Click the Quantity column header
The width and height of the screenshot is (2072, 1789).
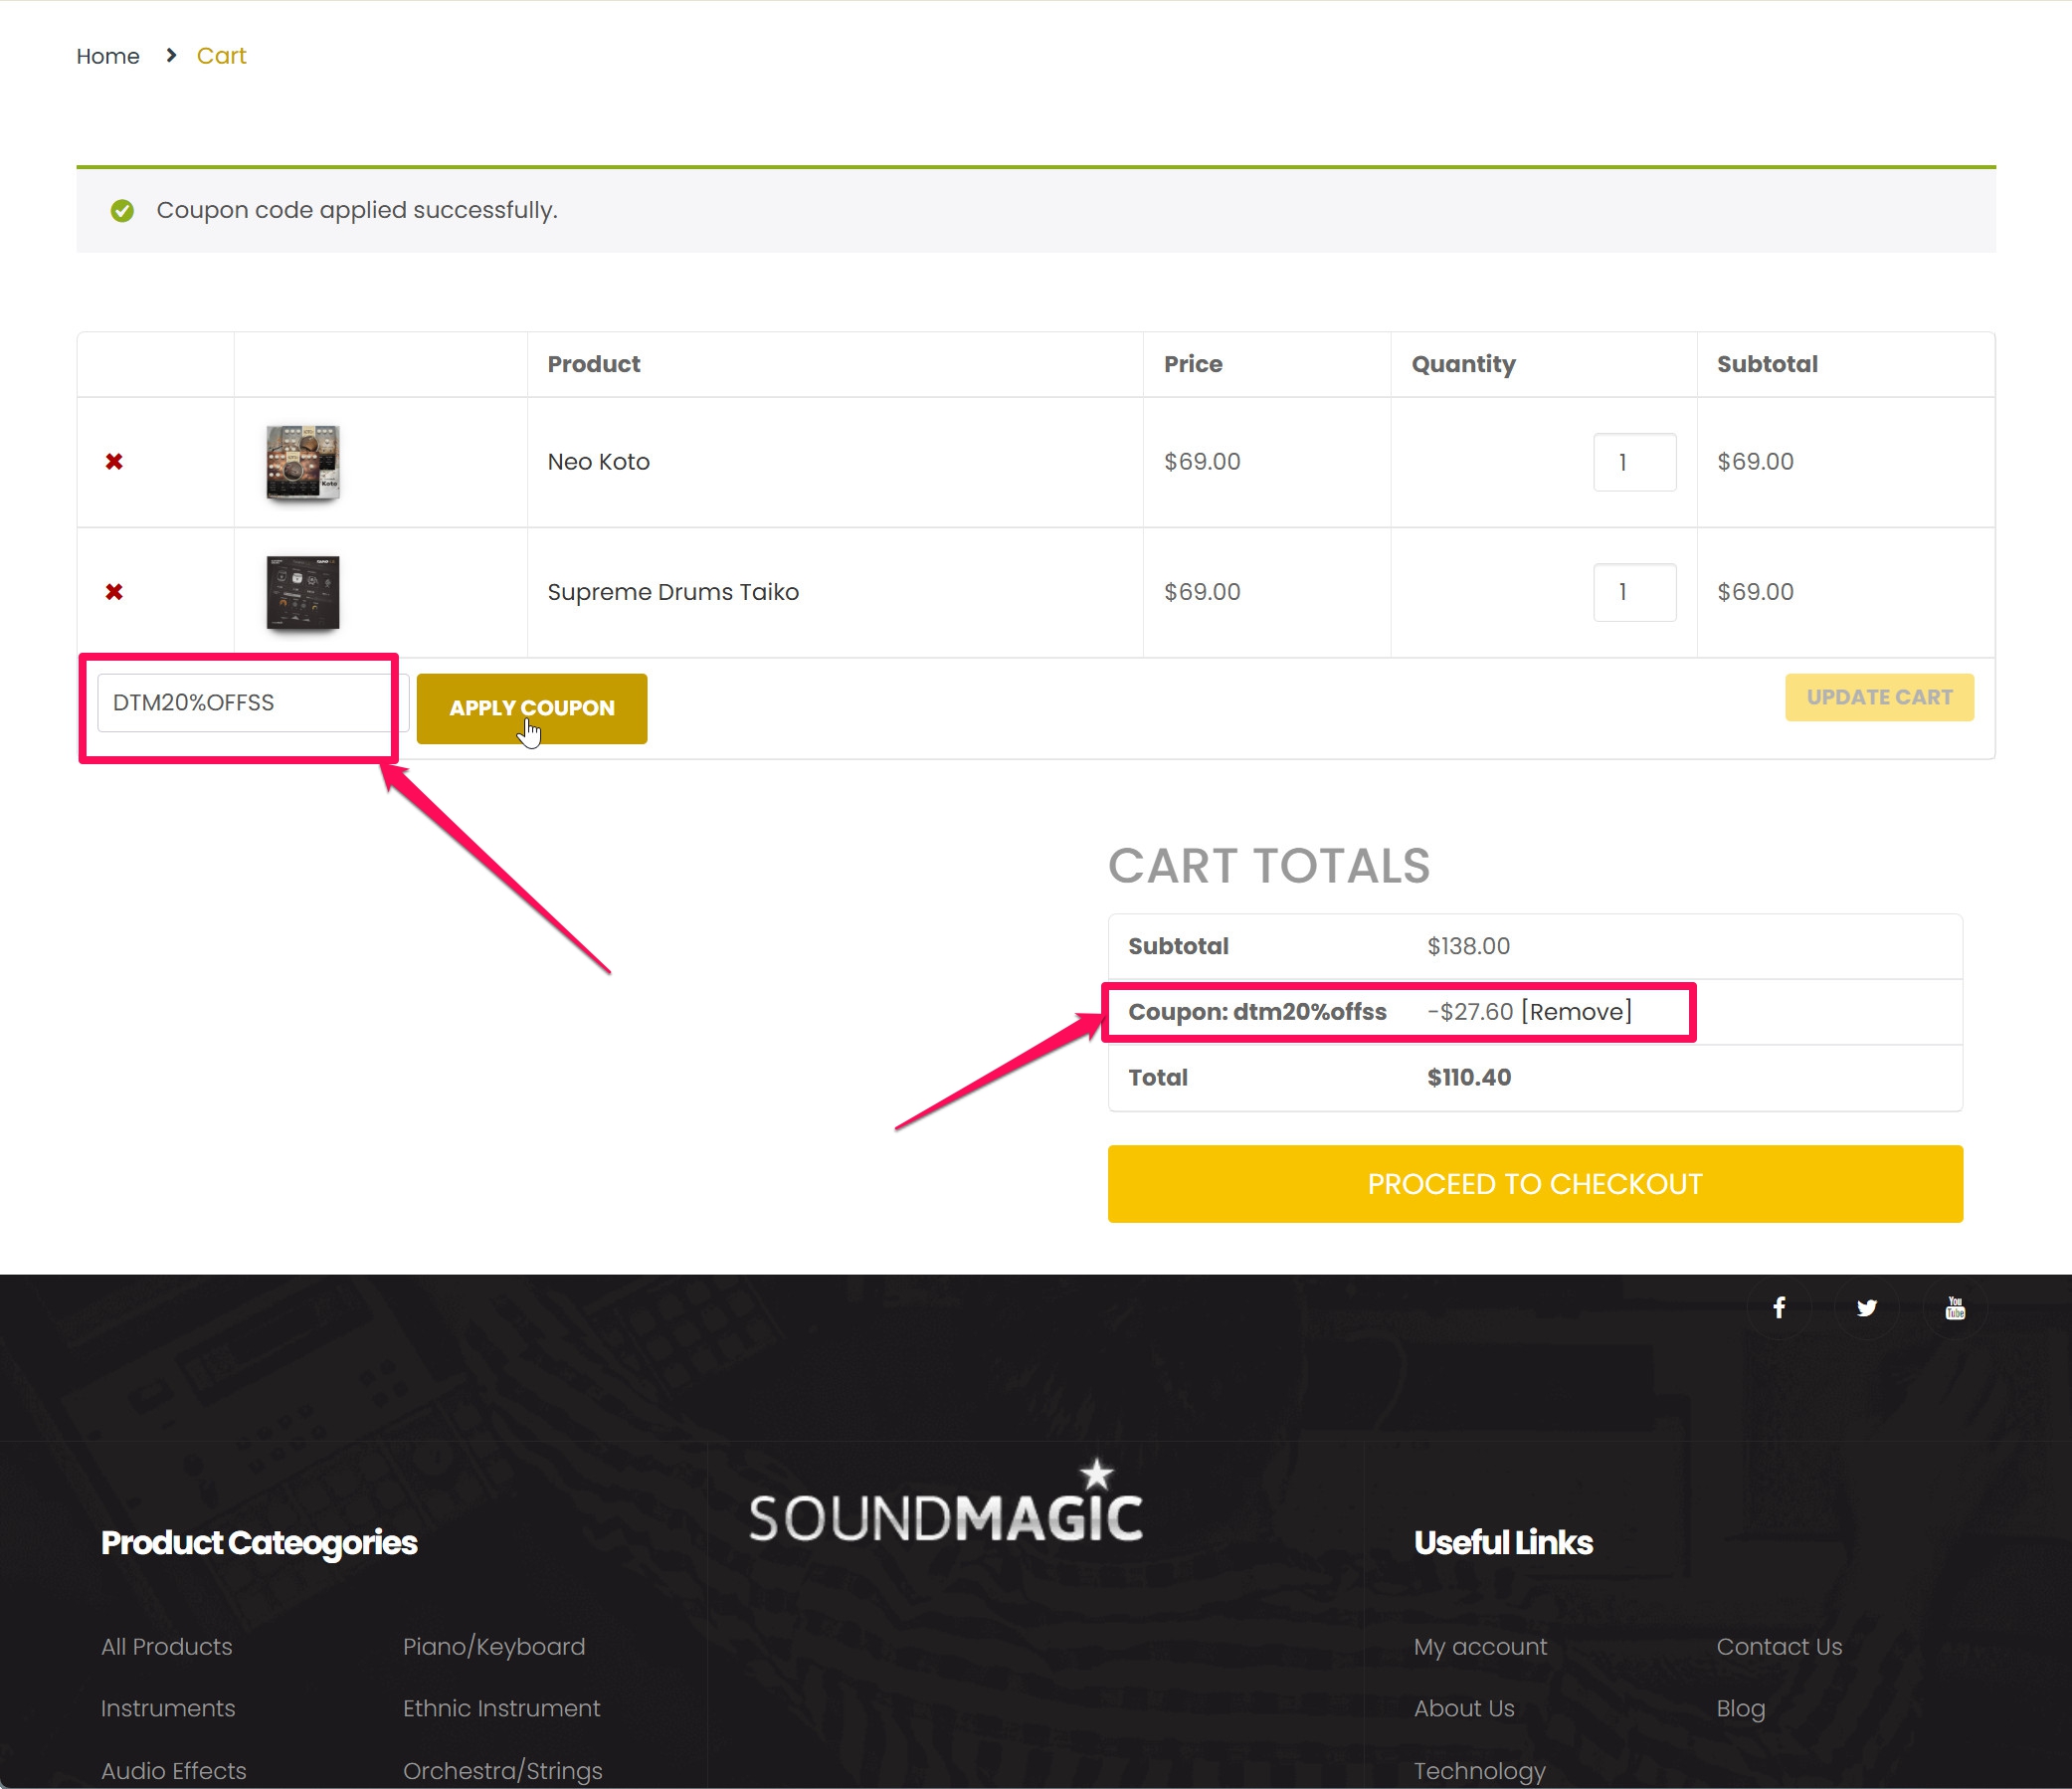(1464, 364)
